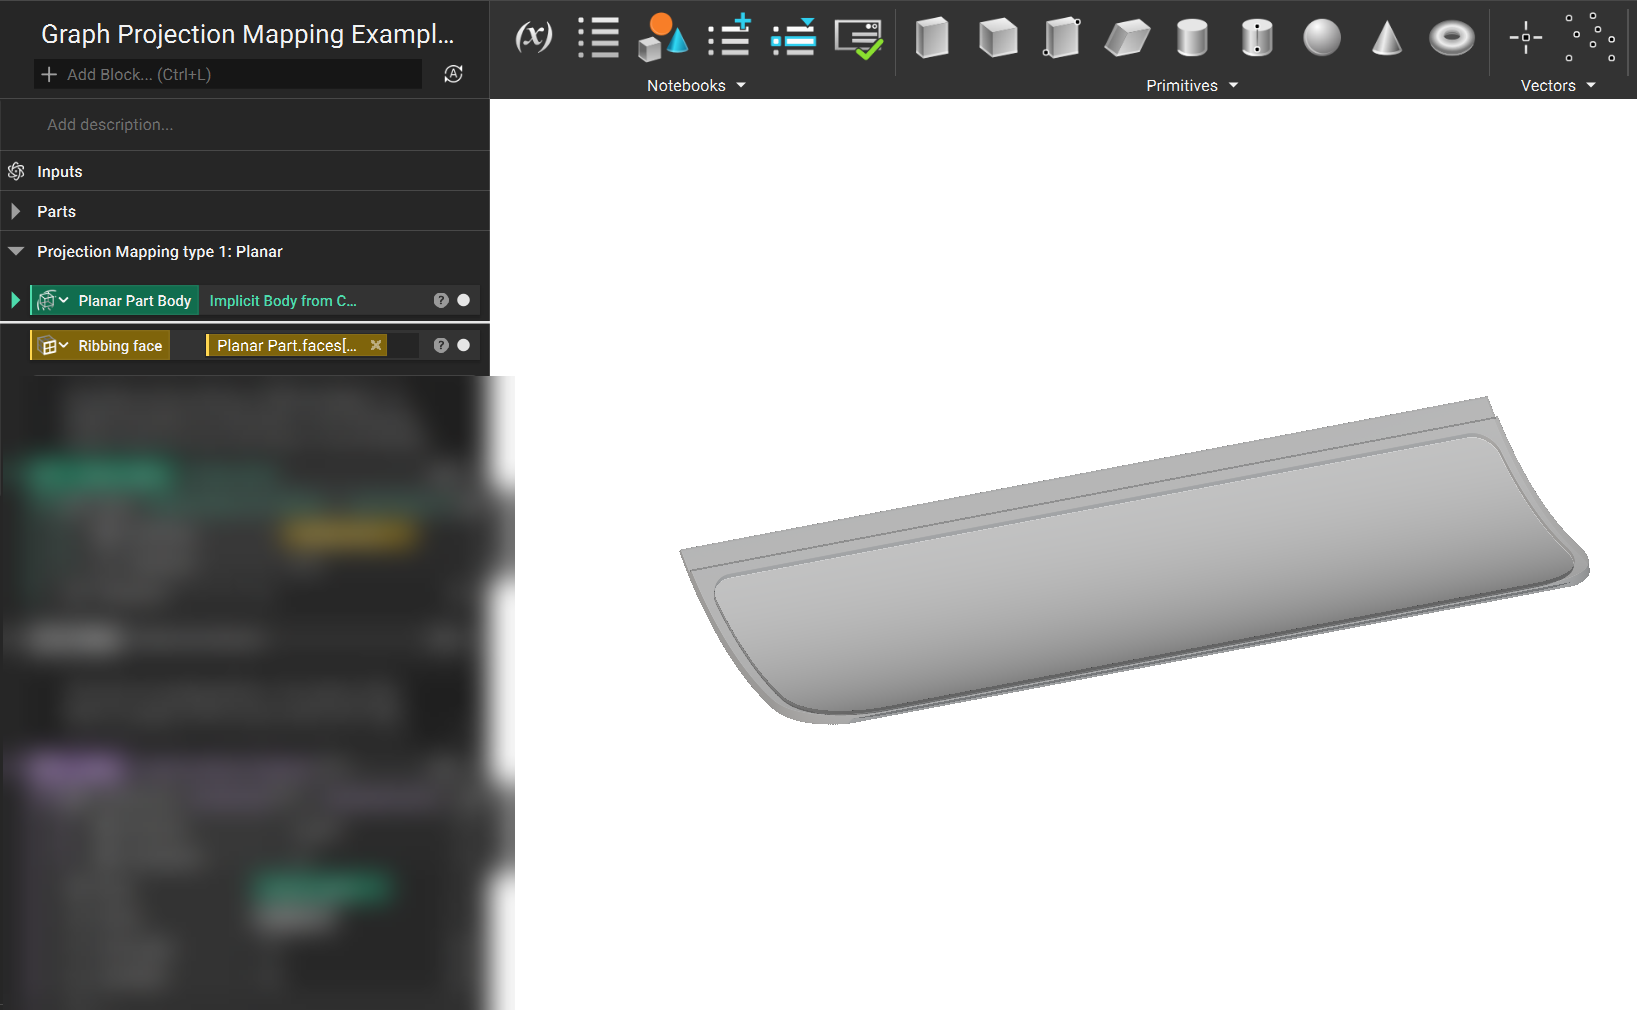Click the point vector crosshair icon
The height and width of the screenshot is (1010, 1637).
click(1525, 38)
